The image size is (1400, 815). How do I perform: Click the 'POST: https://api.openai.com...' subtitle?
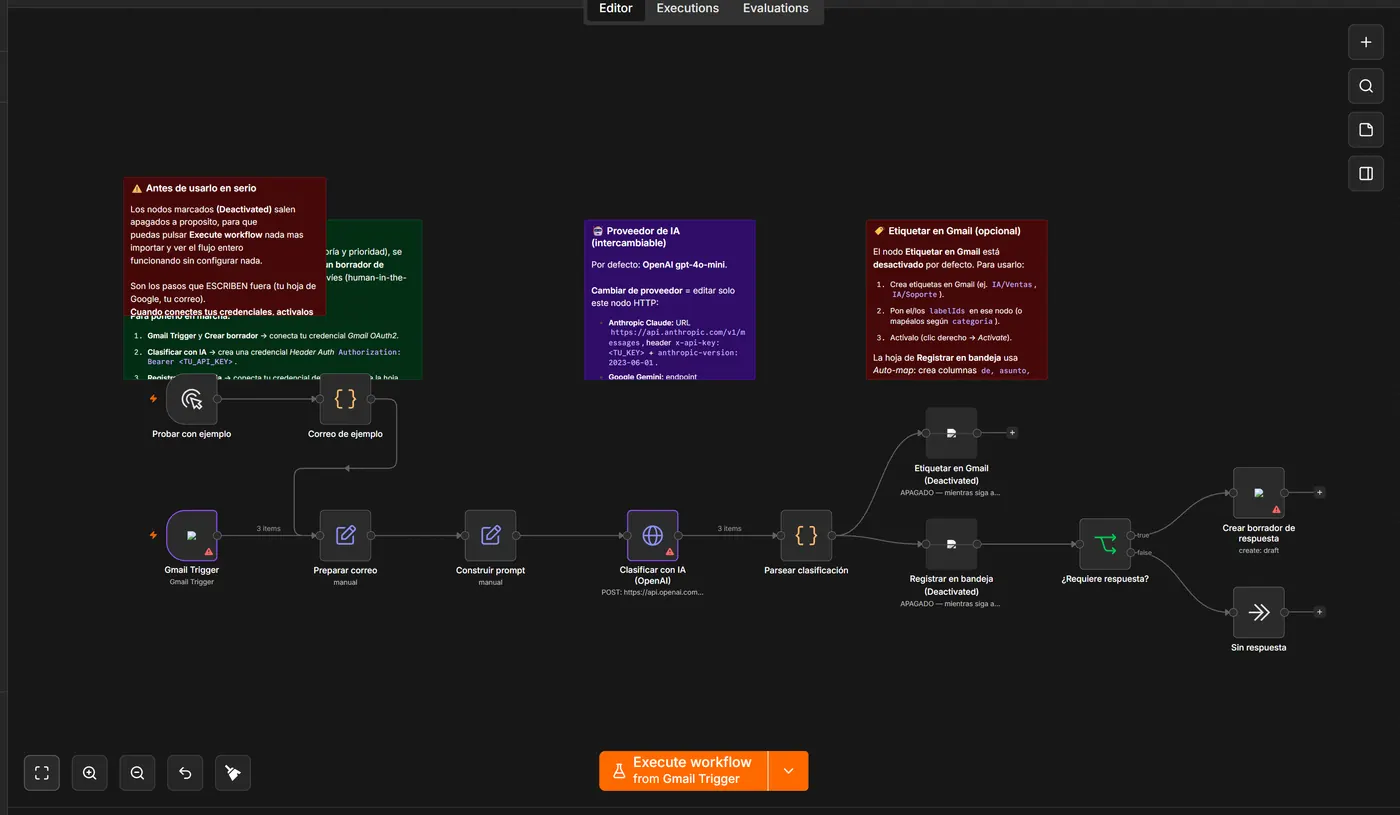(653, 592)
